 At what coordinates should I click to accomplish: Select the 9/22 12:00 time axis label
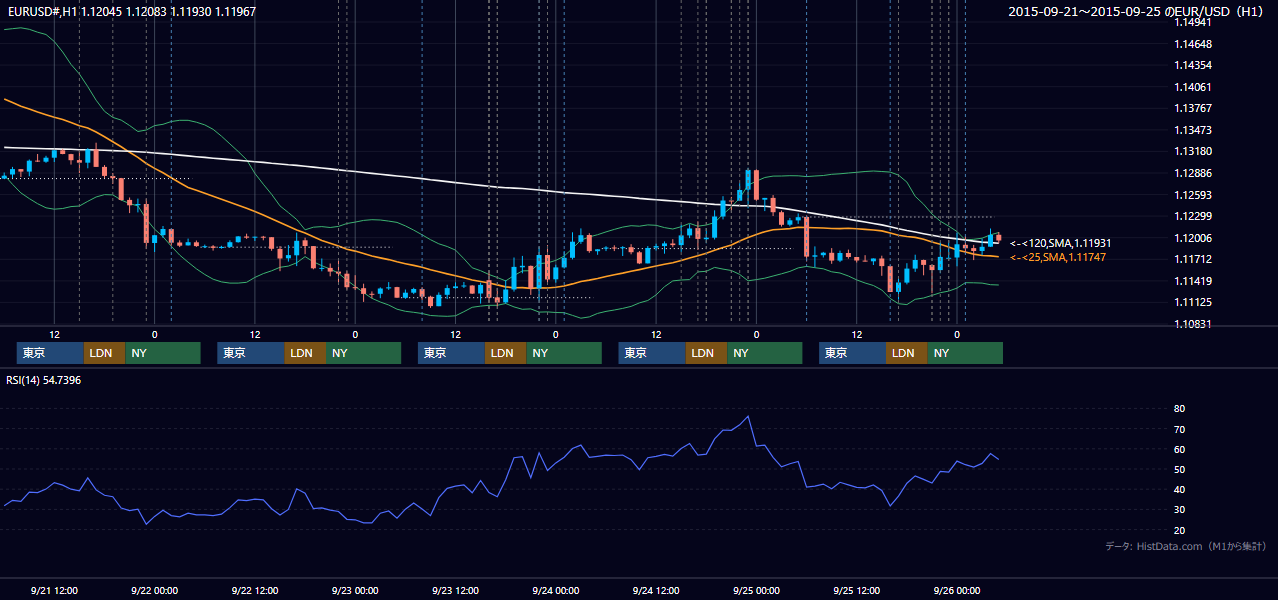tap(254, 590)
